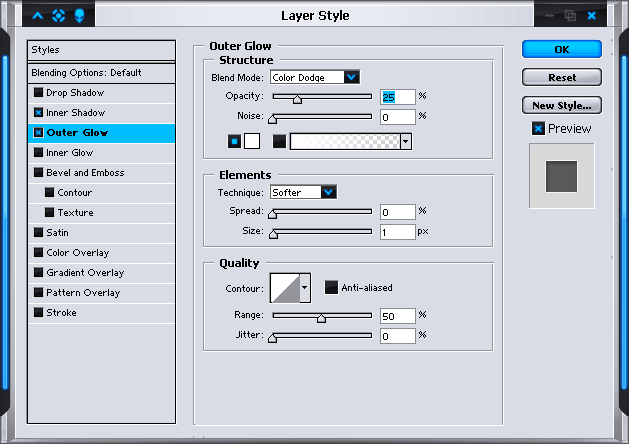Enable the Drop Shadow checkbox
The image size is (629, 444).
tap(39, 93)
